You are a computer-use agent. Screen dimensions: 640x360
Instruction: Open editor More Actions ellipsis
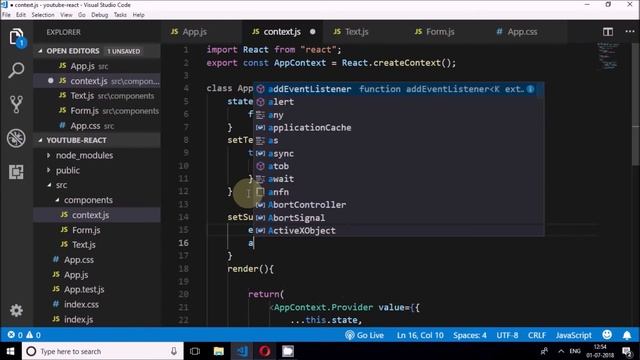pos(630,32)
